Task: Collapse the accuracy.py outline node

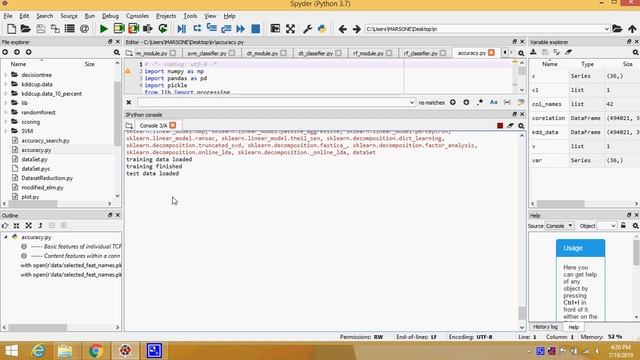Action: [x=6, y=237]
